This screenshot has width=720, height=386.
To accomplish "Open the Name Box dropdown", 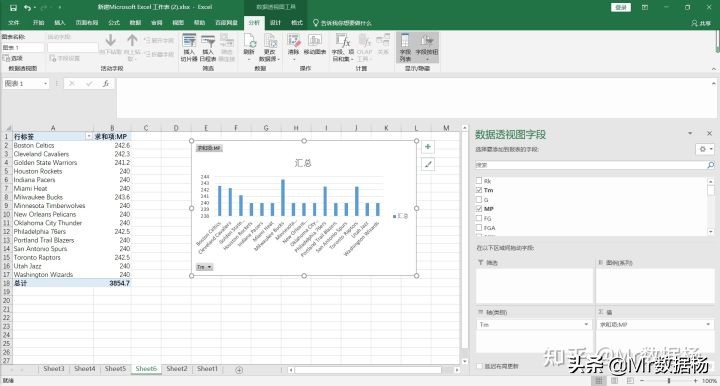I will tap(45, 84).
